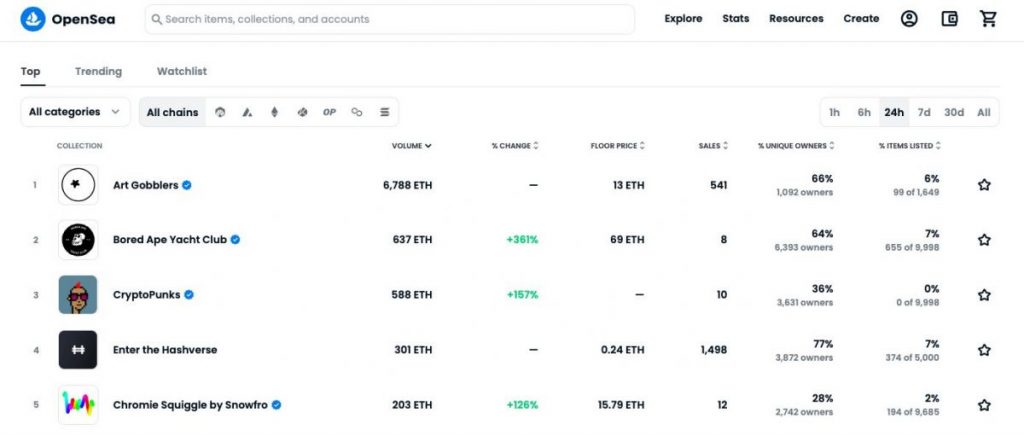Select the 6h time range
This screenshot has height=435, width=1024.
coord(864,112)
